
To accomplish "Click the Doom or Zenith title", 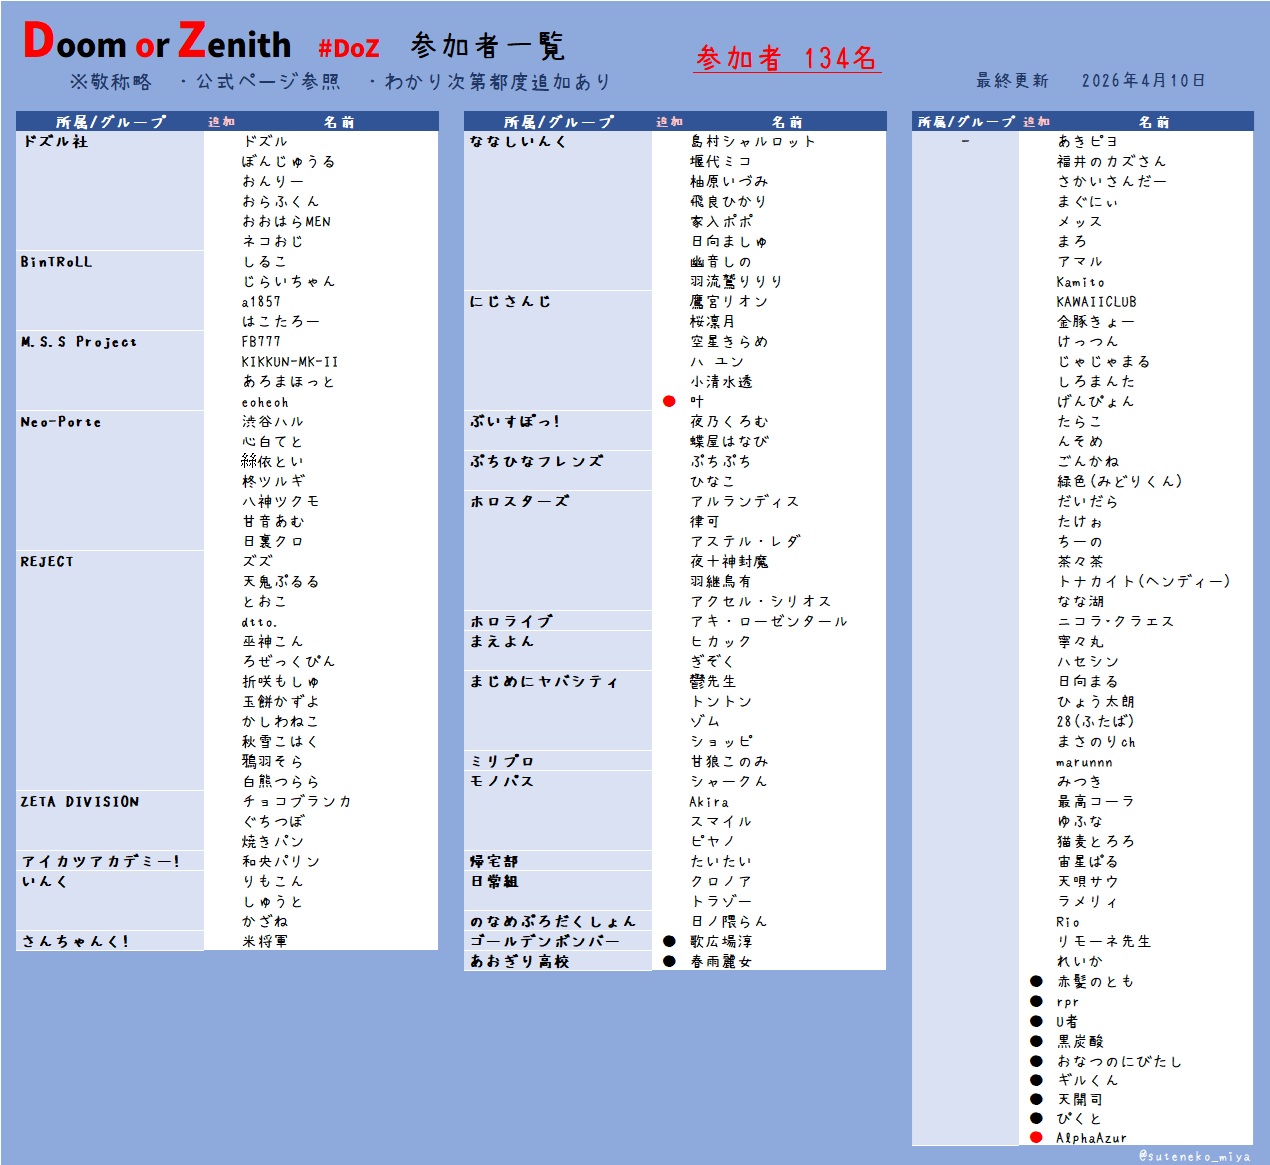I will click(x=157, y=42).
